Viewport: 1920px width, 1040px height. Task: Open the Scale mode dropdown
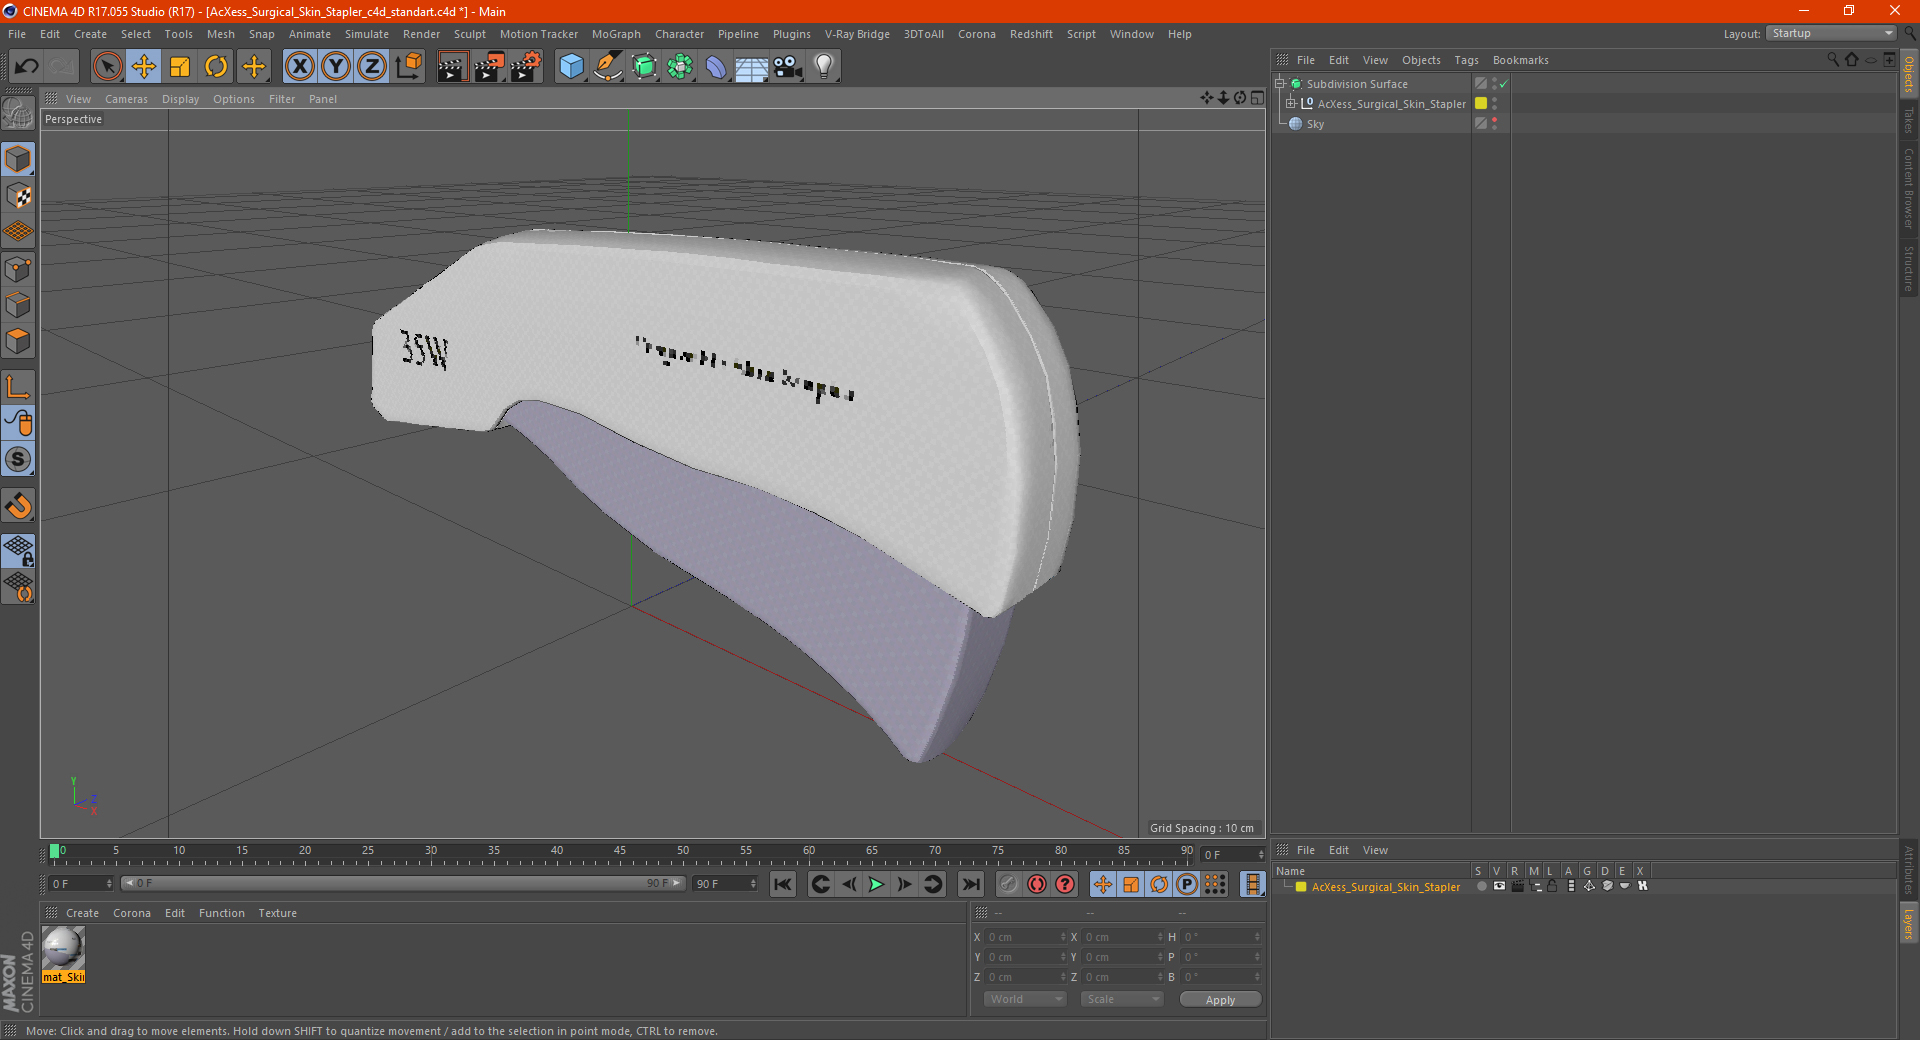pyautogui.click(x=1122, y=999)
